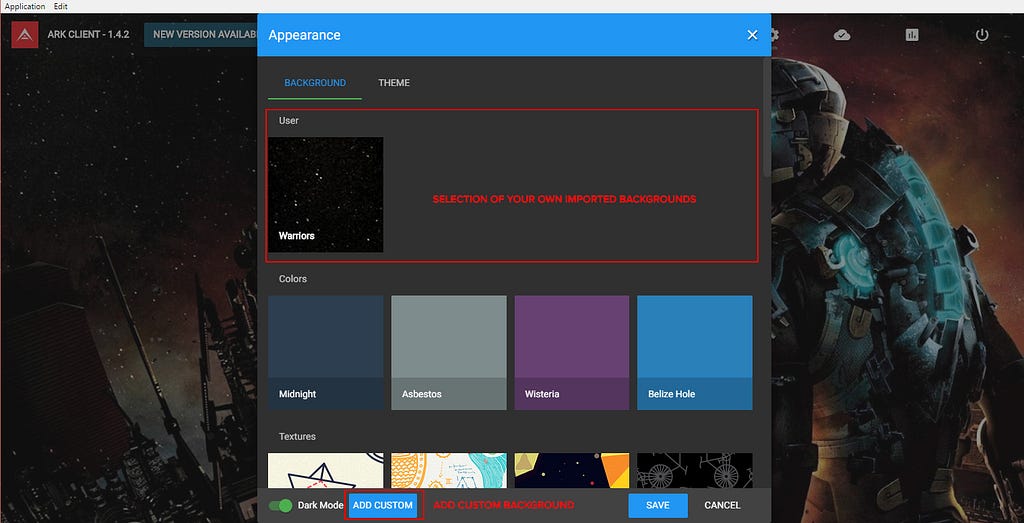Toggle the Dark Mode switch

click(x=281, y=505)
